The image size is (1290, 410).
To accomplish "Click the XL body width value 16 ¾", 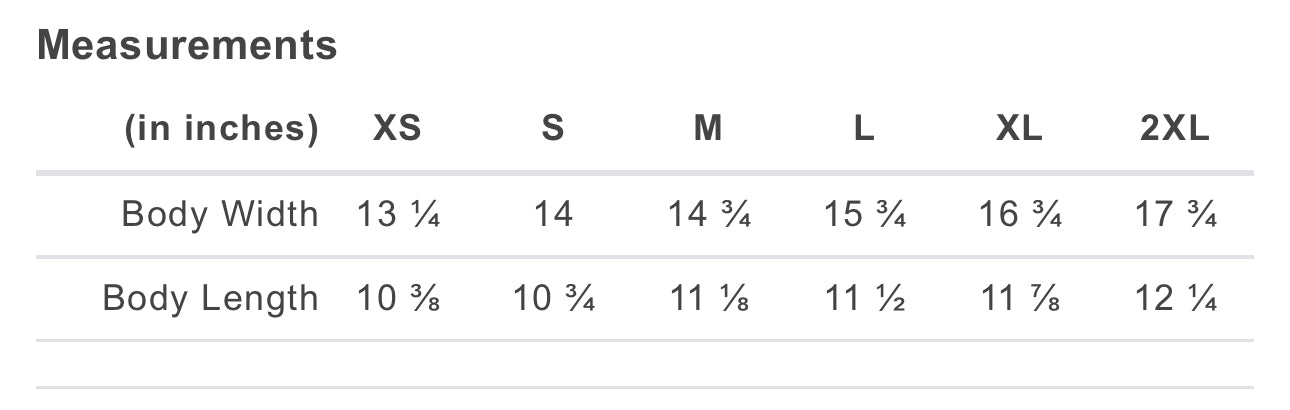I will (x=1020, y=214).
